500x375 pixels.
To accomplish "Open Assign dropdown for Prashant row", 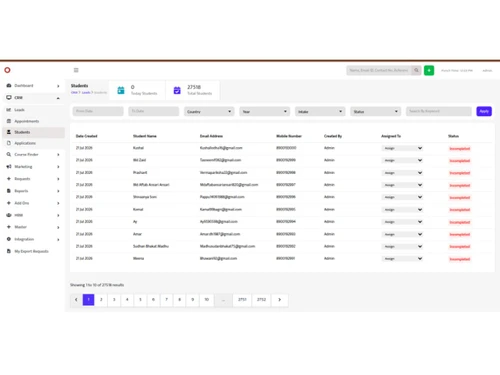I will coord(402,173).
